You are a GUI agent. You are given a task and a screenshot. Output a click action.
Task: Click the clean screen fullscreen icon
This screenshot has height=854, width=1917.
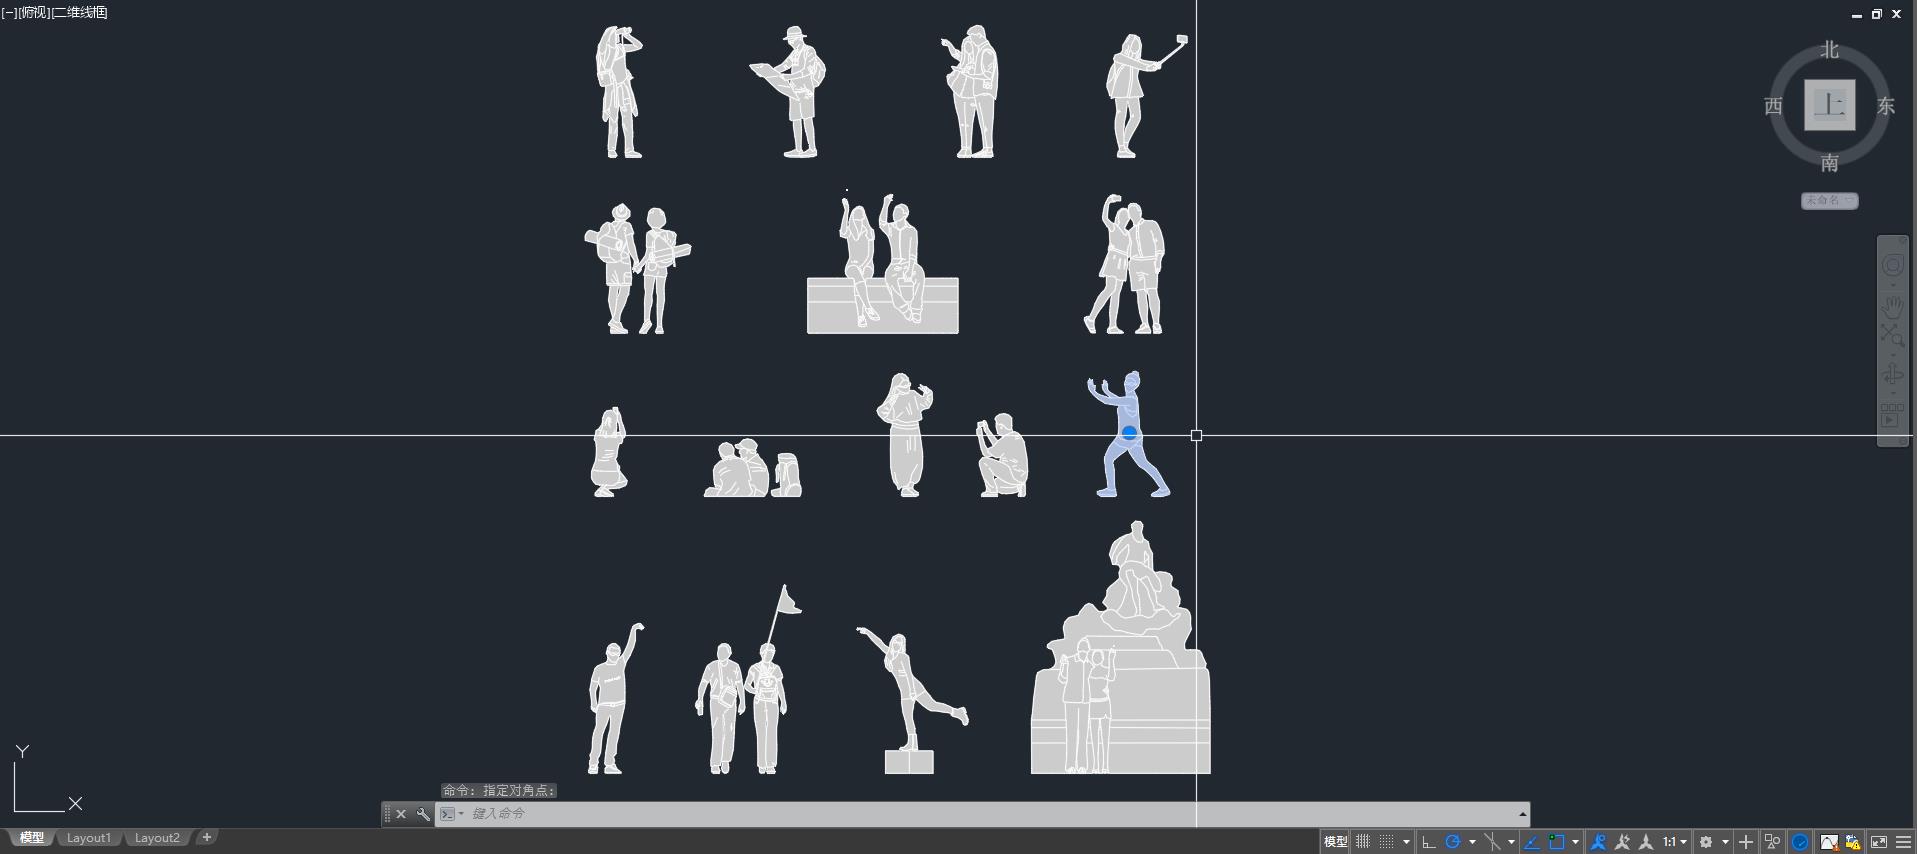[1879, 842]
